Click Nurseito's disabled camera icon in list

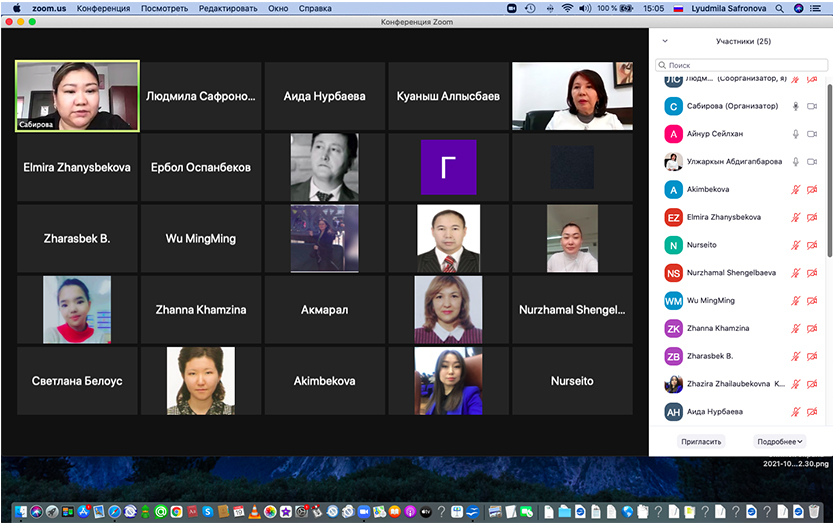(813, 245)
